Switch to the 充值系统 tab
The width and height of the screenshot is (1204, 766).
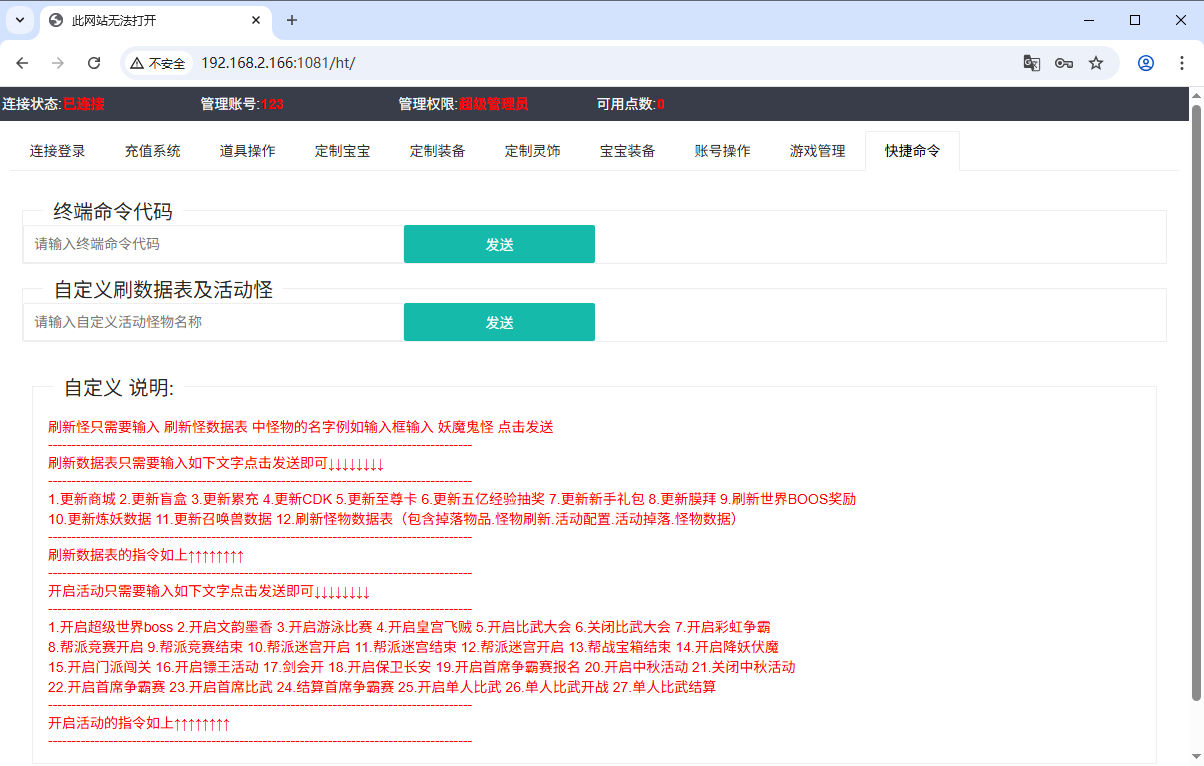pyautogui.click(x=152, y=151)
